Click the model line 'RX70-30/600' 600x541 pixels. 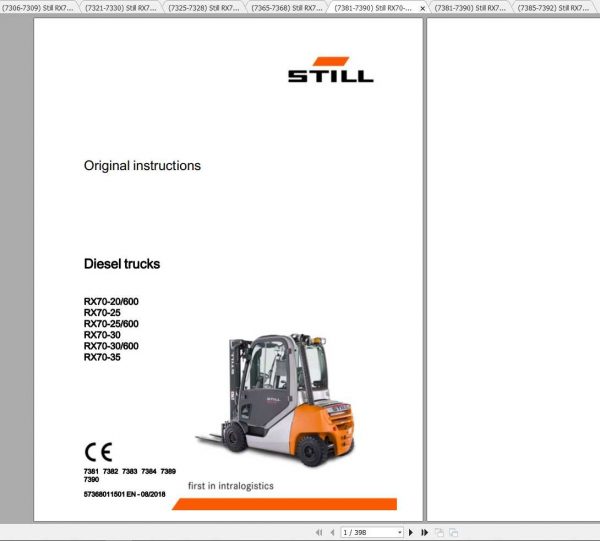coord(111,346)
